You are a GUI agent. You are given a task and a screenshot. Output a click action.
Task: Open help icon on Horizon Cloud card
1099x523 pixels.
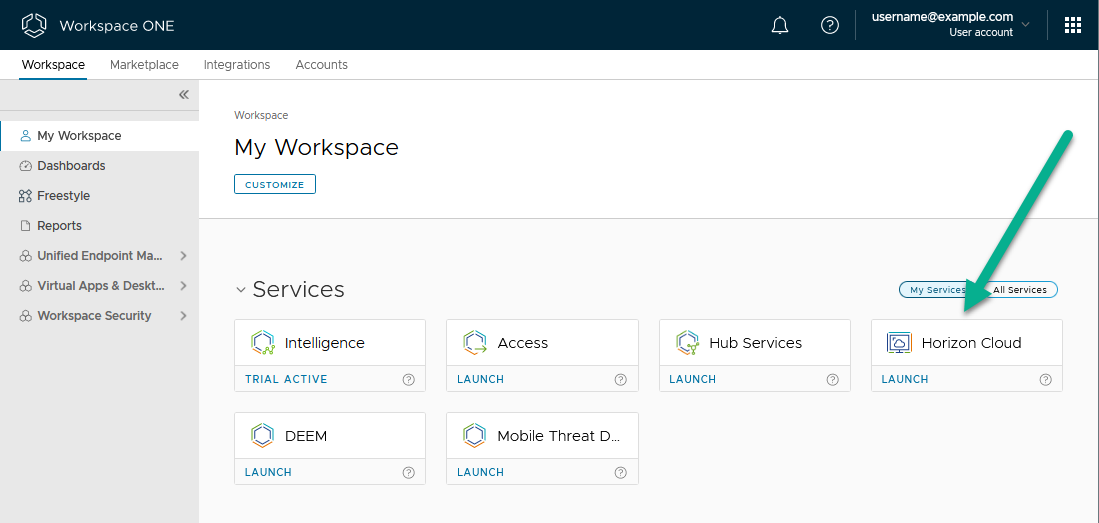[x=1046, y=379]
